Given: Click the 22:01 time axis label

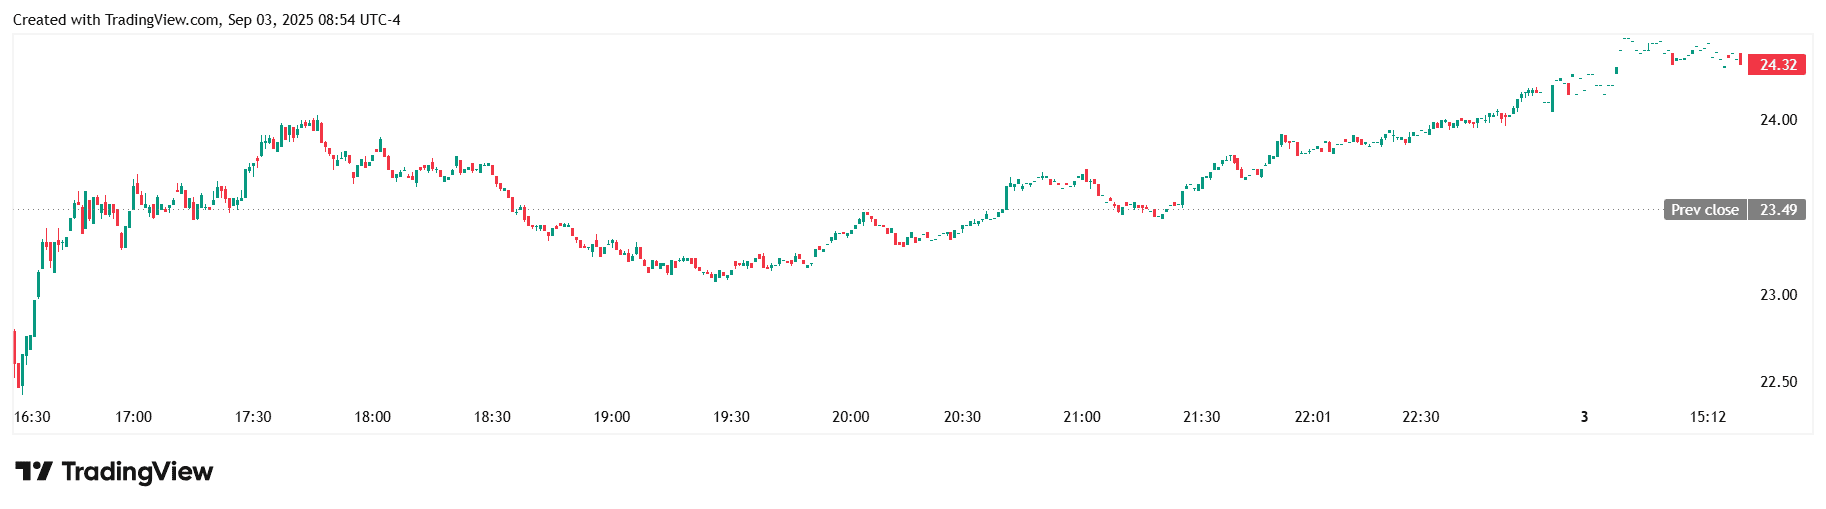Looking at the screenshot, I should pos(1312,417).
